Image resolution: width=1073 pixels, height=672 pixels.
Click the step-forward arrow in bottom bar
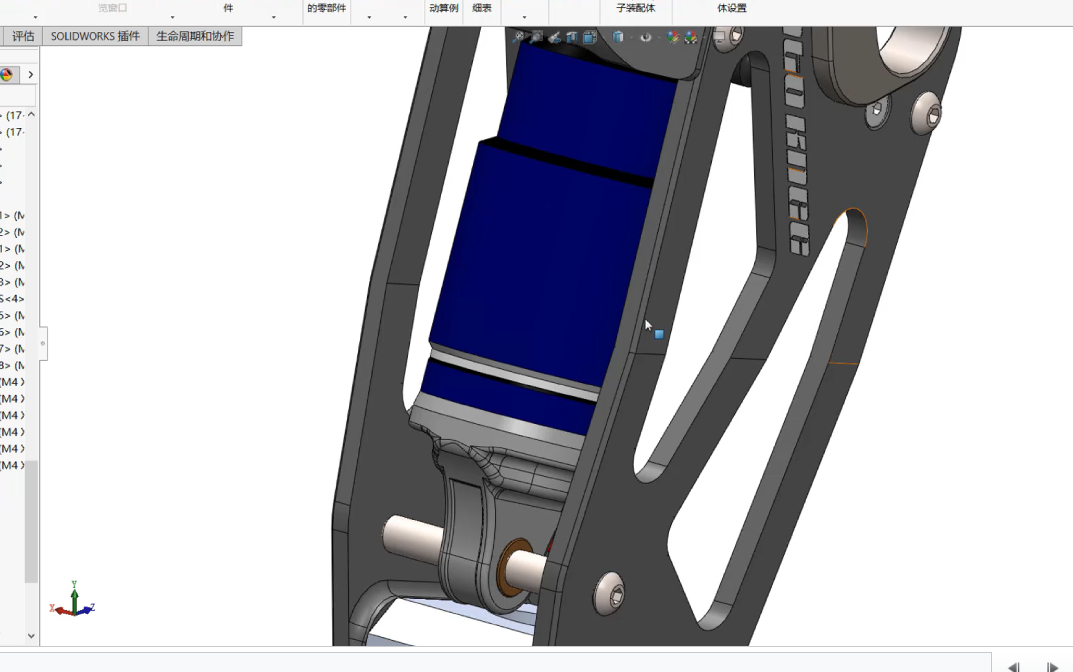(x=1052, y=666)
